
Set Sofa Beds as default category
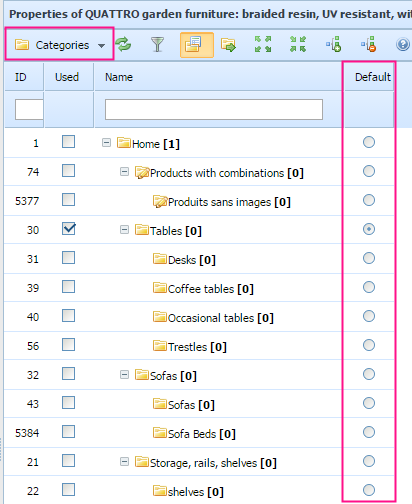369,432
